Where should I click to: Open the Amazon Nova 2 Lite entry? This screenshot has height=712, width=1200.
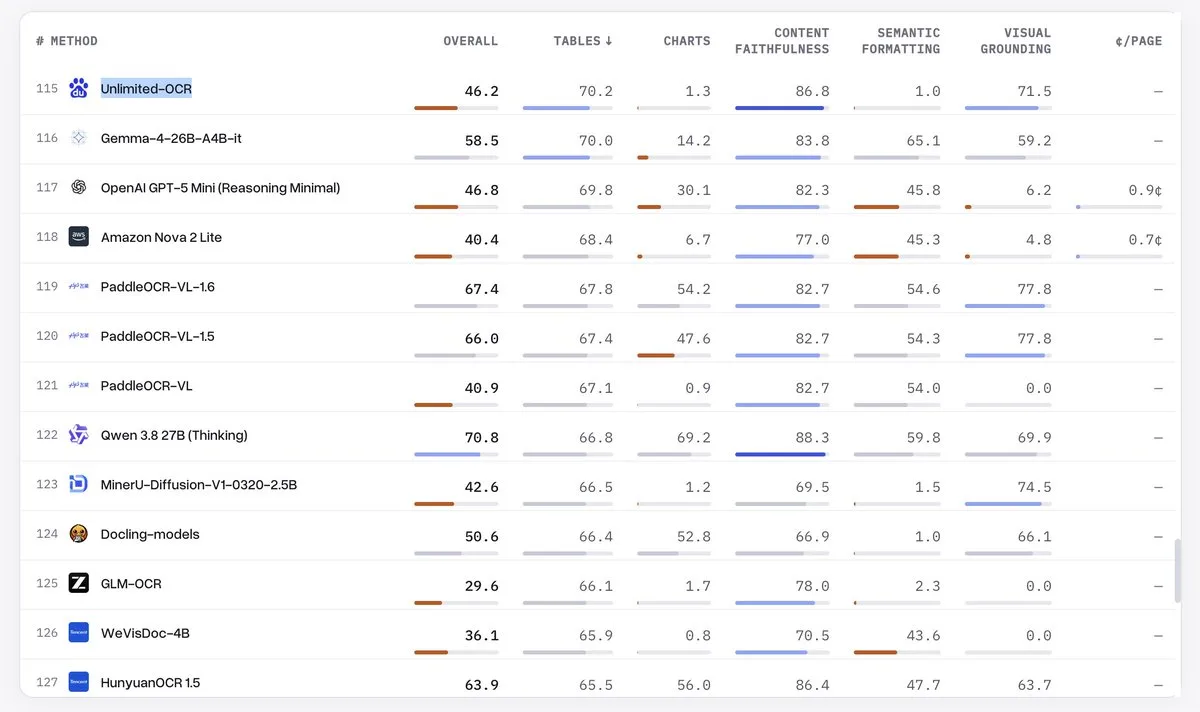coord(161,237)
